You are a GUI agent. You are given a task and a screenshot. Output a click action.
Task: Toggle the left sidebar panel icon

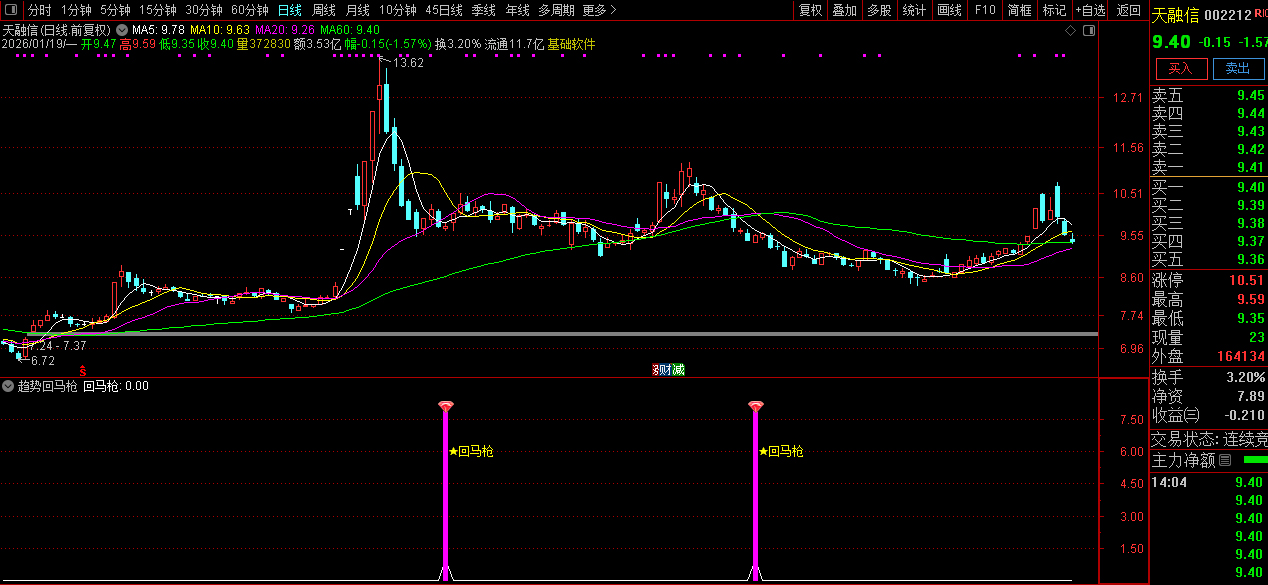(11, 10)
